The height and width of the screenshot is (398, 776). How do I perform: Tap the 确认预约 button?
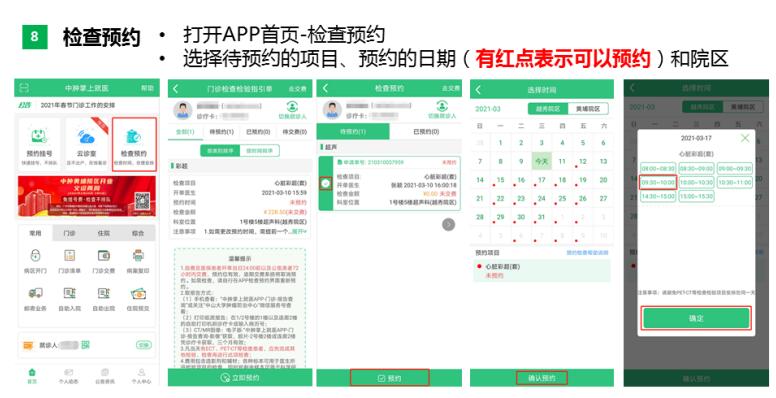pos(541,378)
